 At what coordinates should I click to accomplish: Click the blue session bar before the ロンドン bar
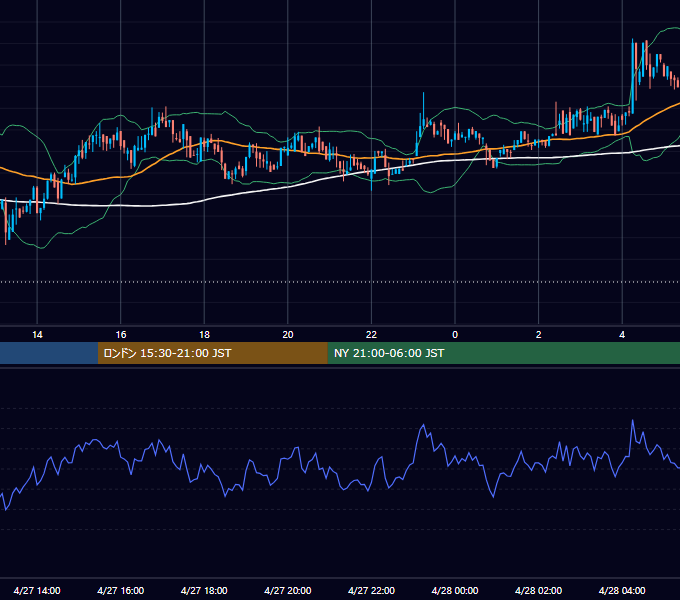coord(49,353)
